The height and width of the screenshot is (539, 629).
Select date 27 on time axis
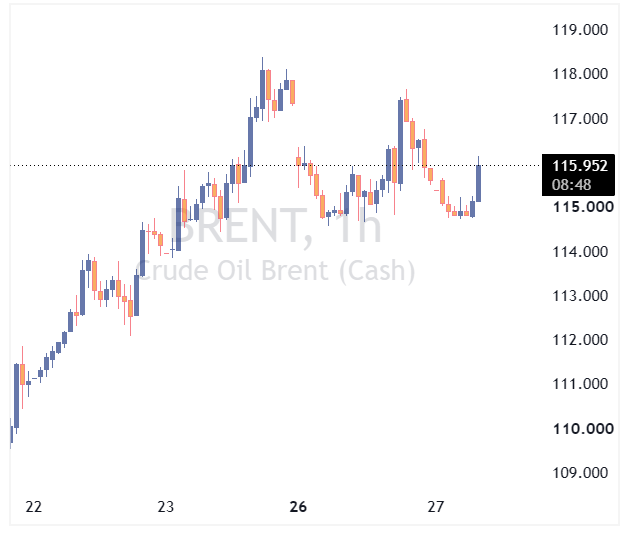[436, 507]
